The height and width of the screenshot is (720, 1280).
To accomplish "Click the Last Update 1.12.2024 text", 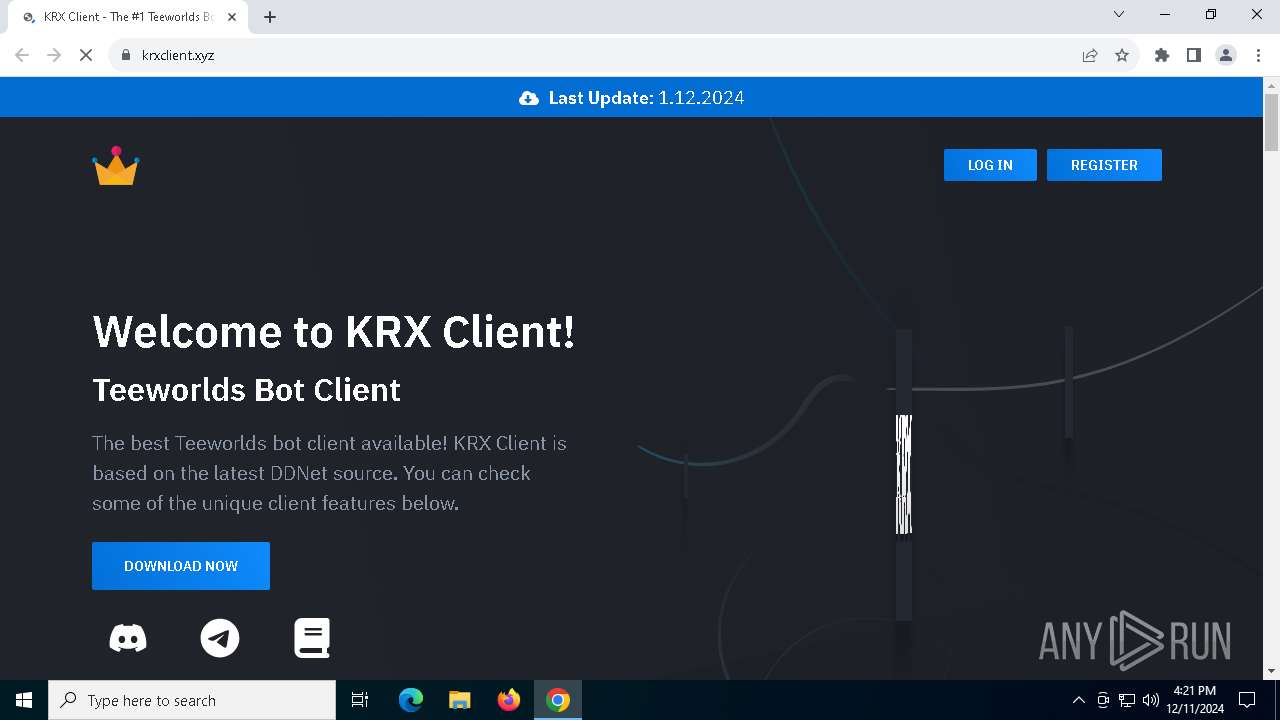I will pos(646,98).
